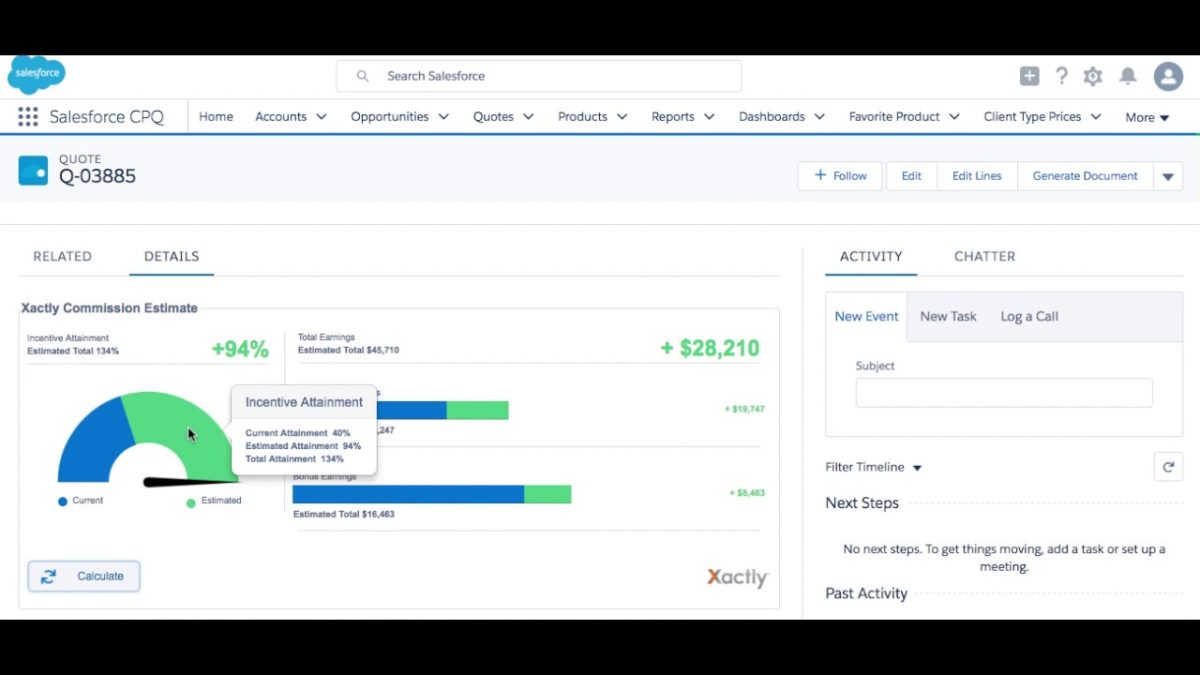Open the App Launcher grid icon
Viewport: 1200px width, 675px height.
[x=27, y=116]
